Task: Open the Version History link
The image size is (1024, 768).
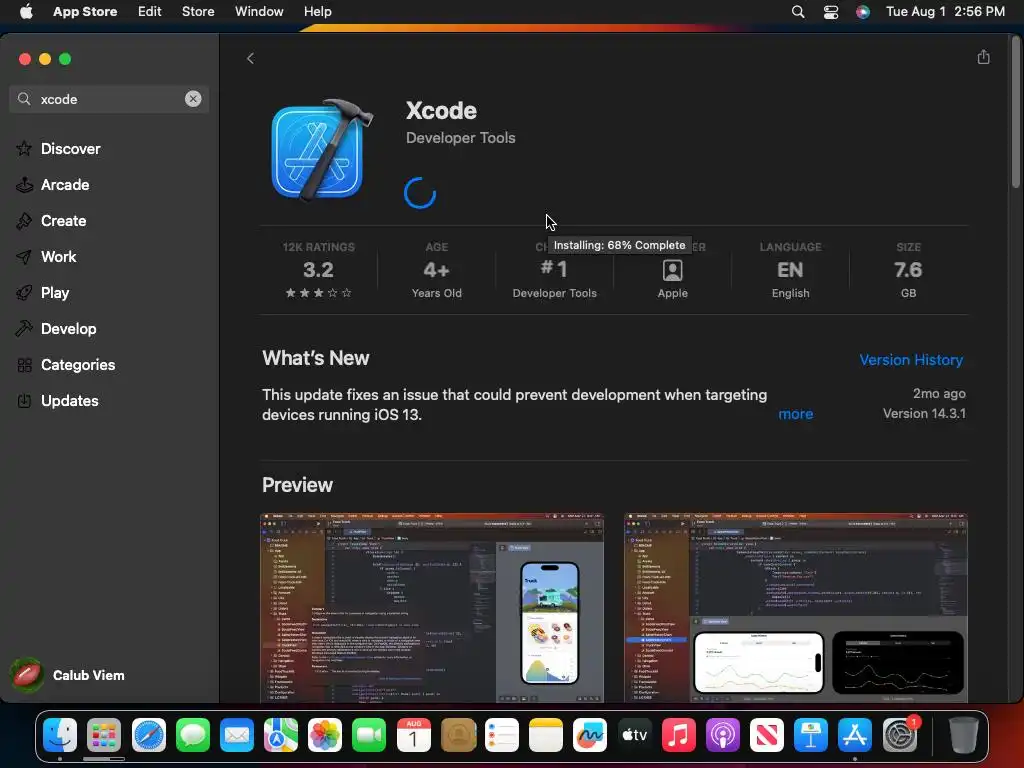Action: [911, 360]
